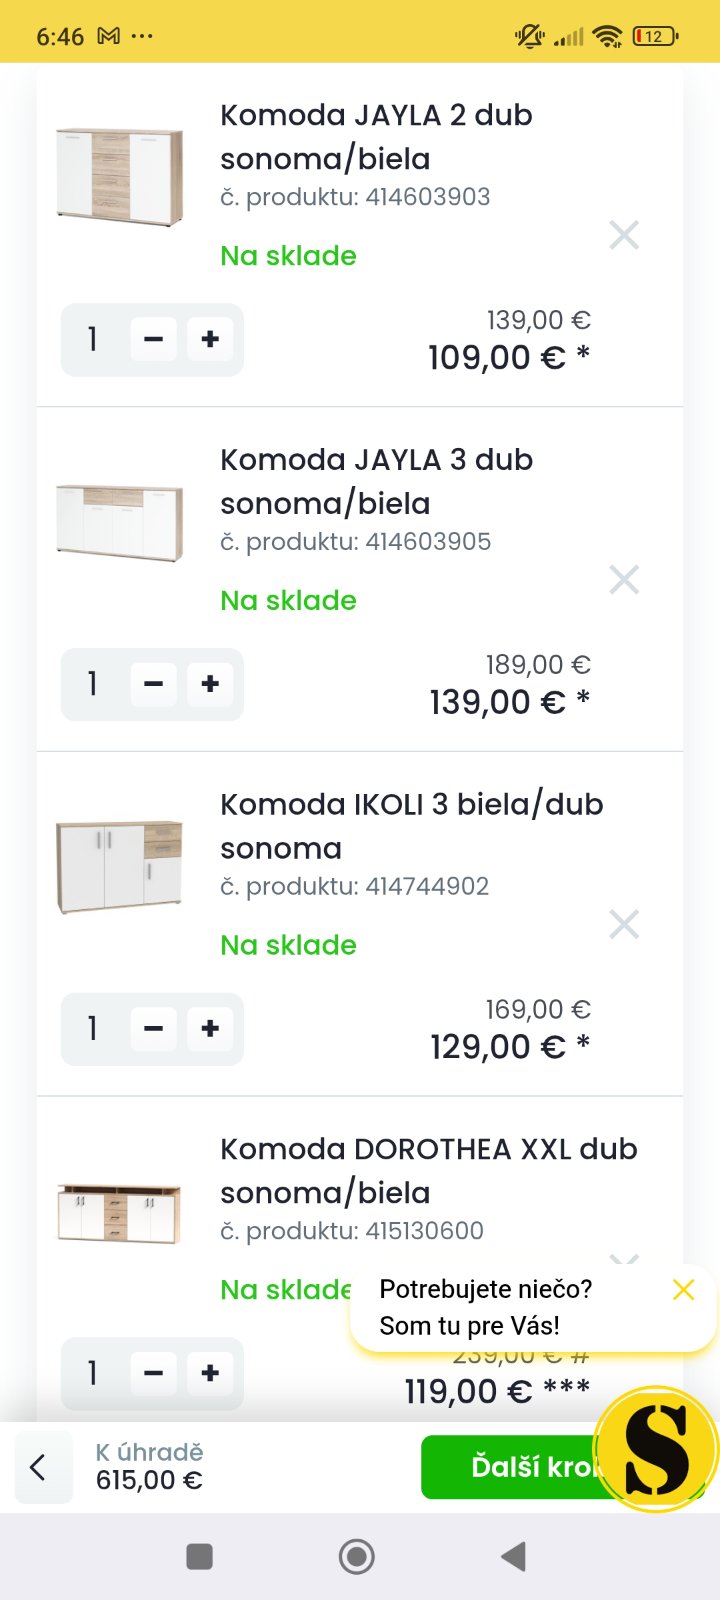Increase quantity of Komoda JAYLA 3
The image size is (720, 1600).
click(x=210, y=684)
